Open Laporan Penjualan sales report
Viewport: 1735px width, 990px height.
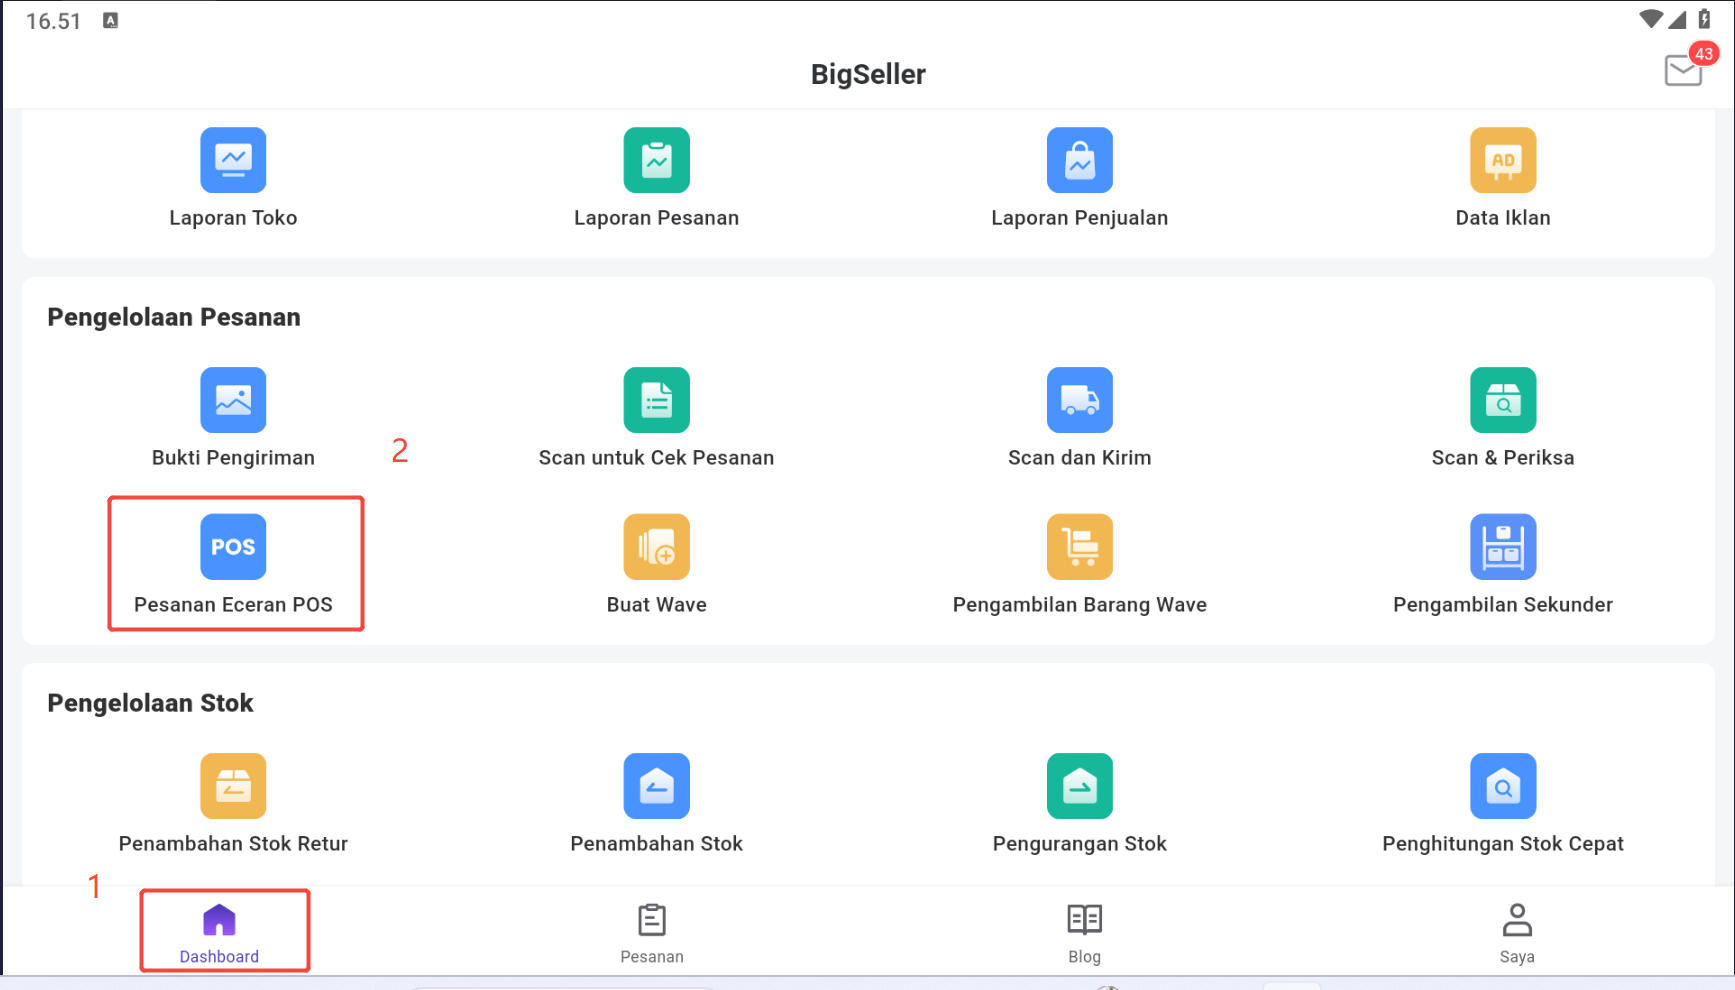click(x=1079, y=160)
